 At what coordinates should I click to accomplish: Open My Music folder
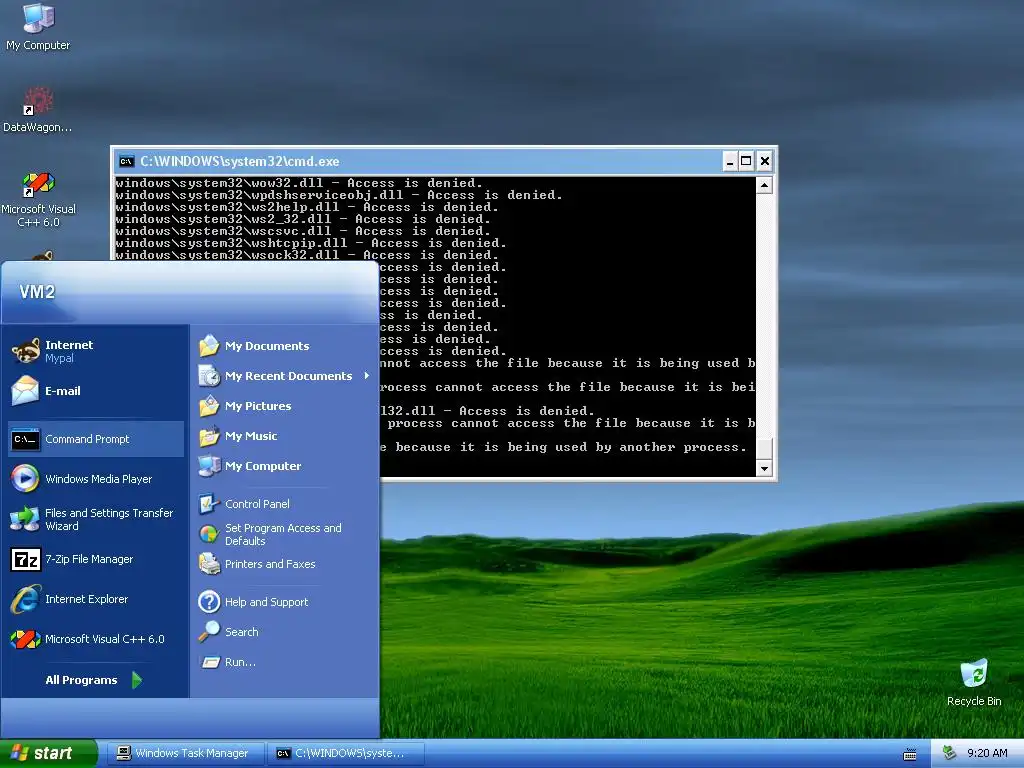[x=284, y=436]
